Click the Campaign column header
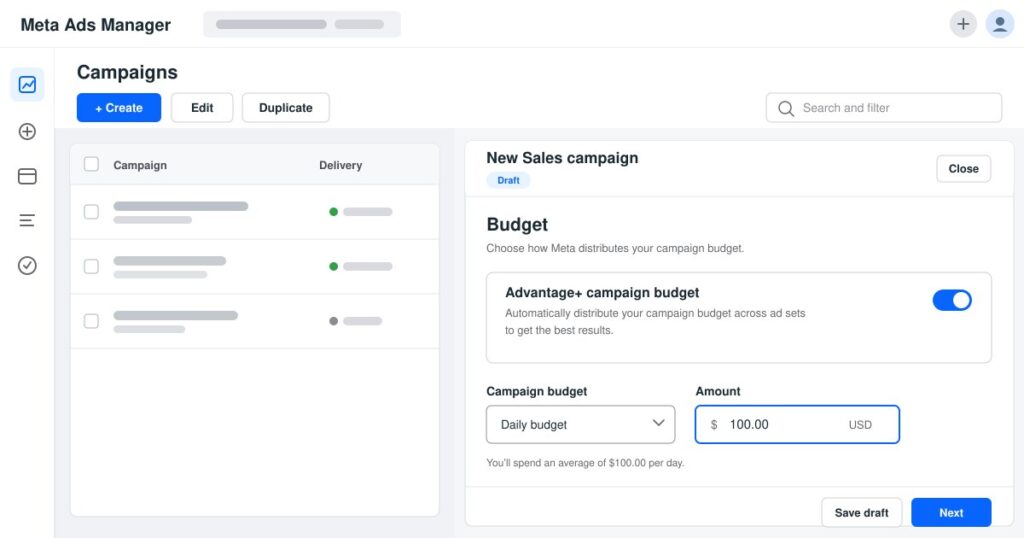This screenshot has height=538, width=1024. click(140, 165)
